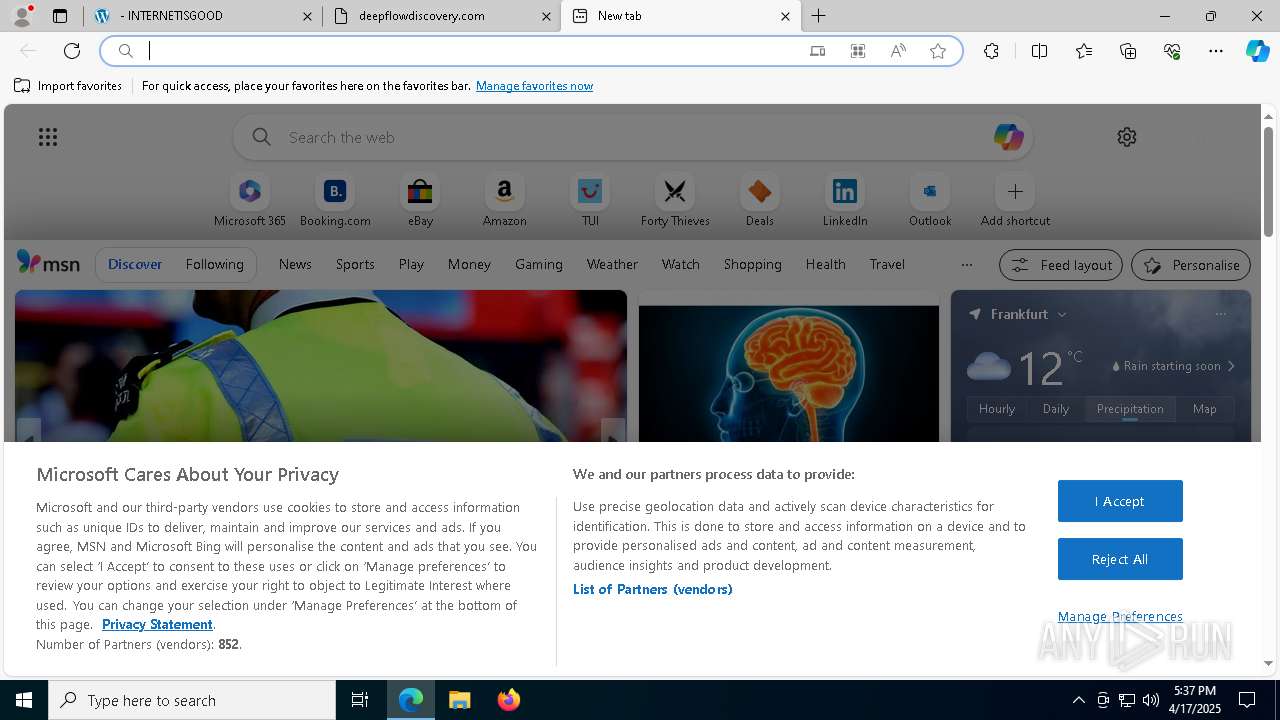Open the Sports category
The width and height of the screenshot is (1280, 720).
pyautogui.click(x=355, y=265)
